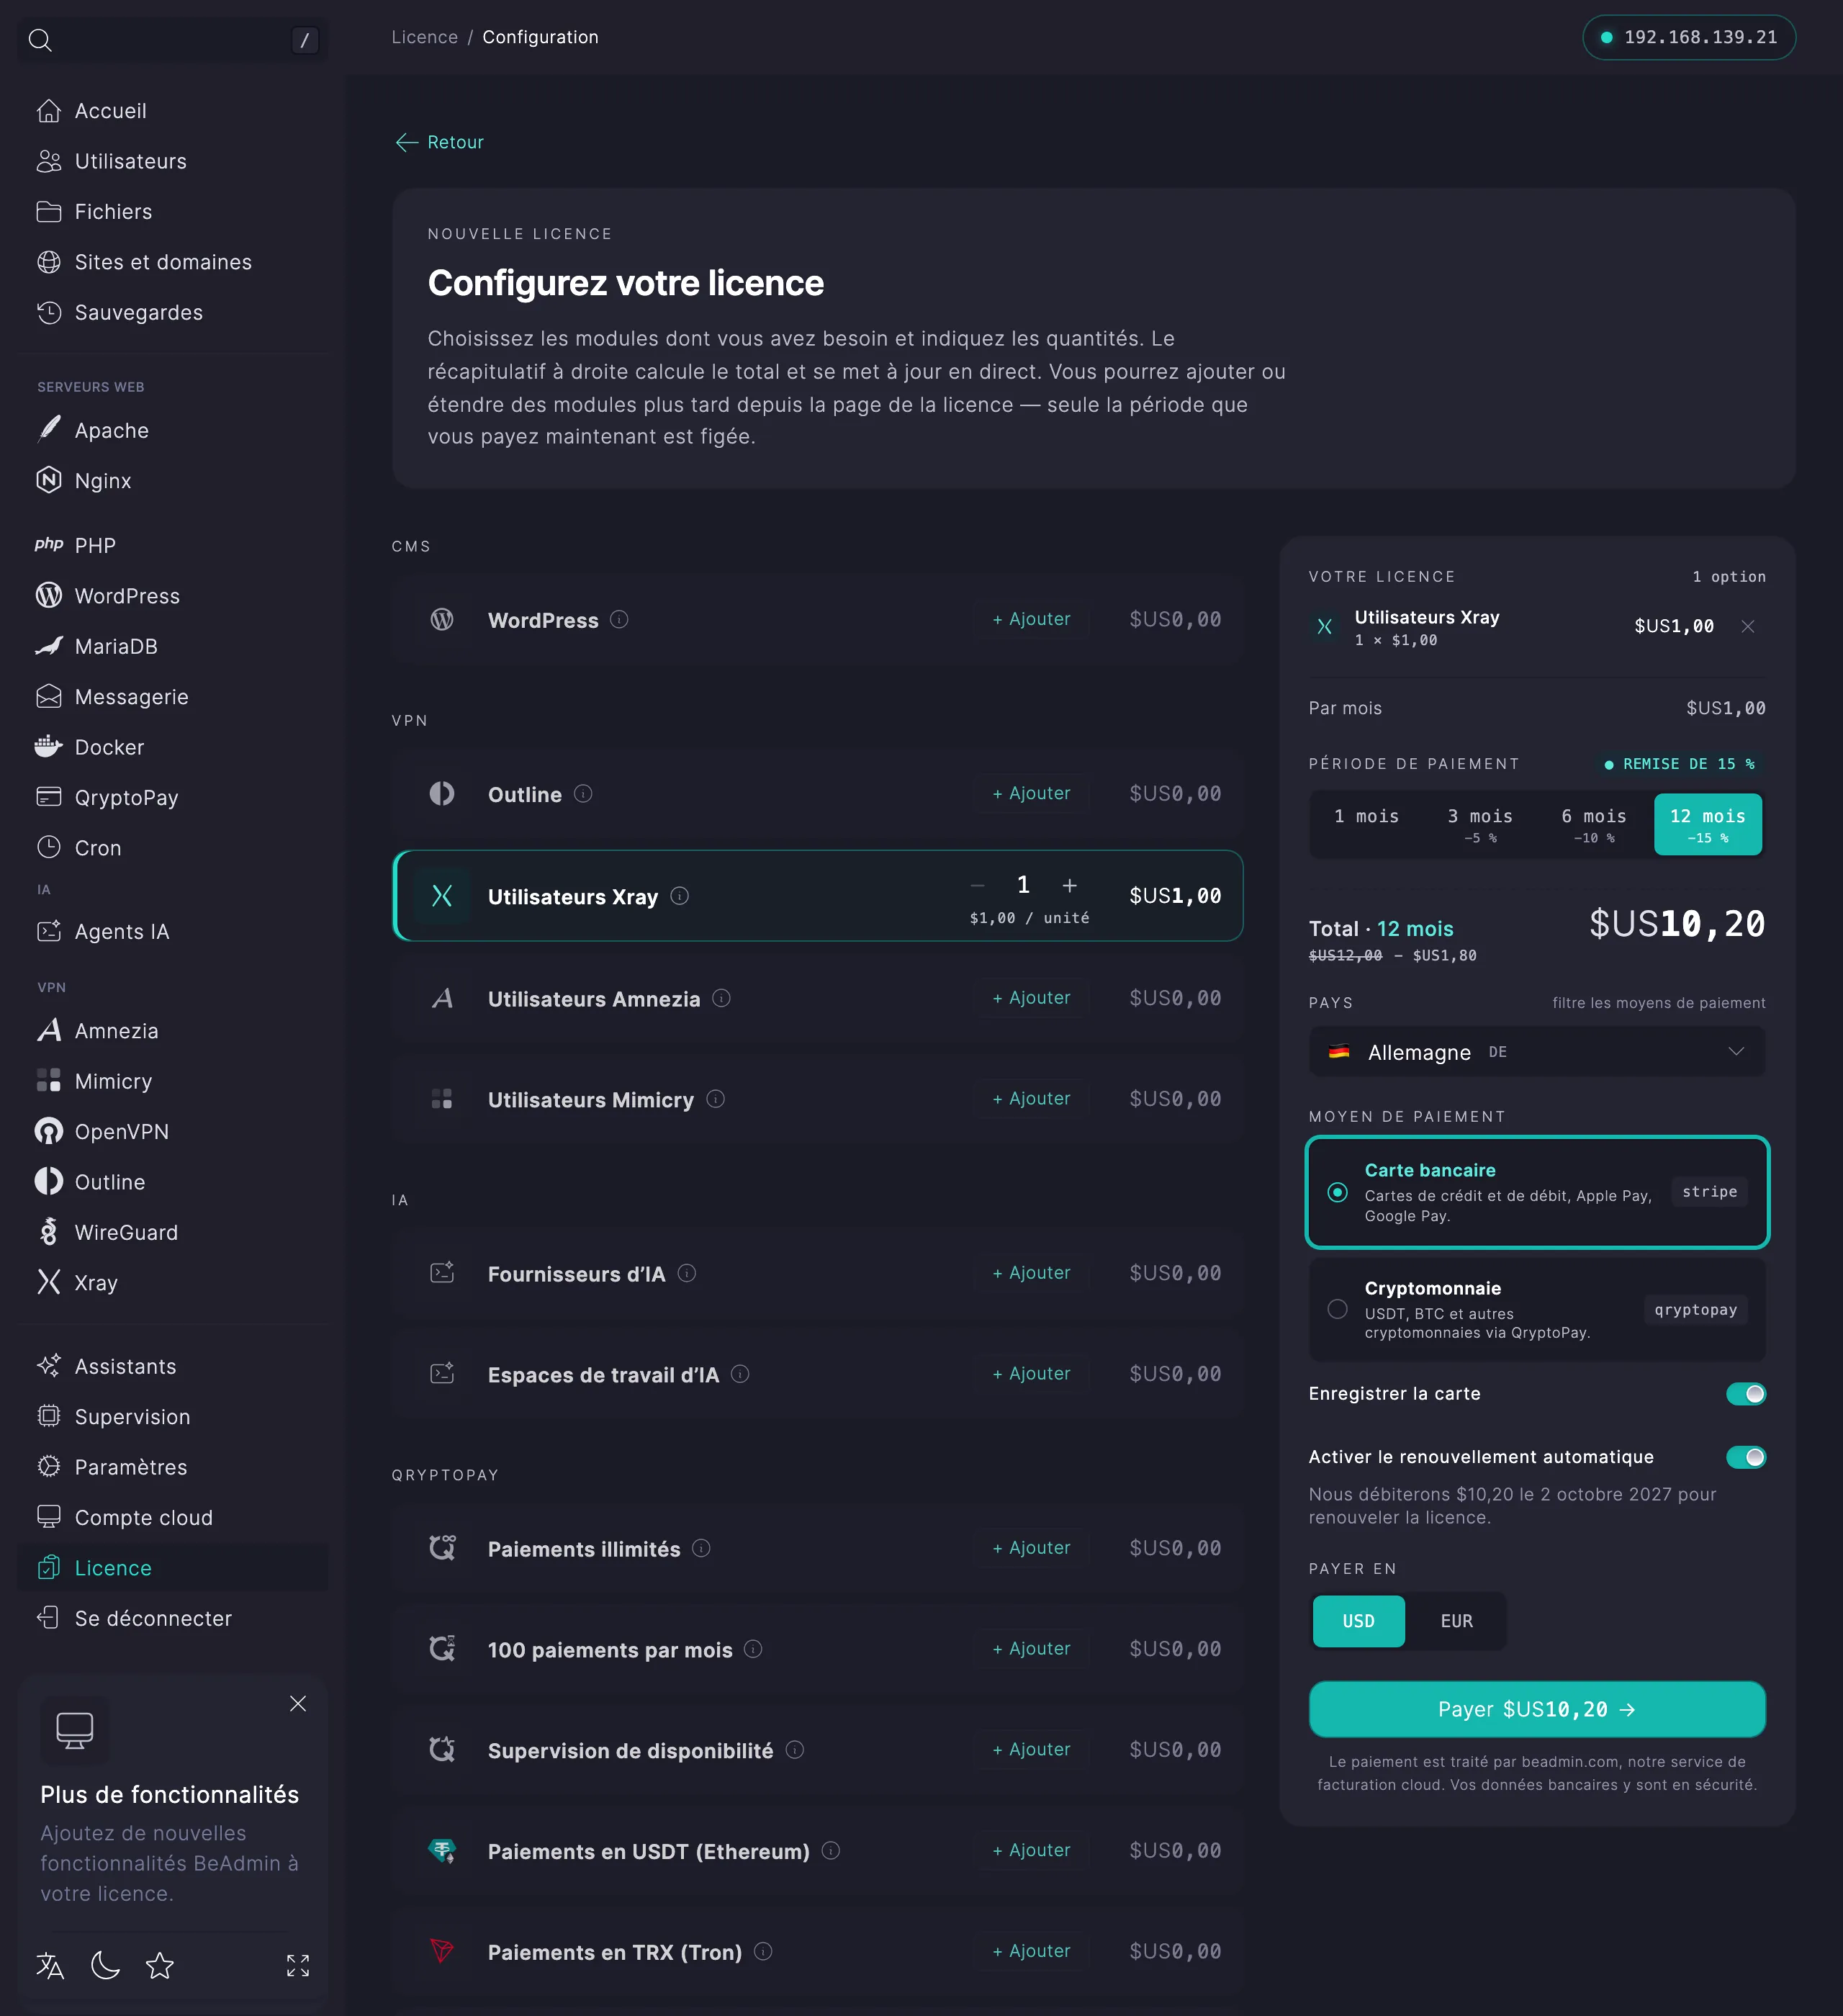Increase Utilisateurs Xray quantity with plus
Screen dimensions: 1843x2016
coord(1070,885)
